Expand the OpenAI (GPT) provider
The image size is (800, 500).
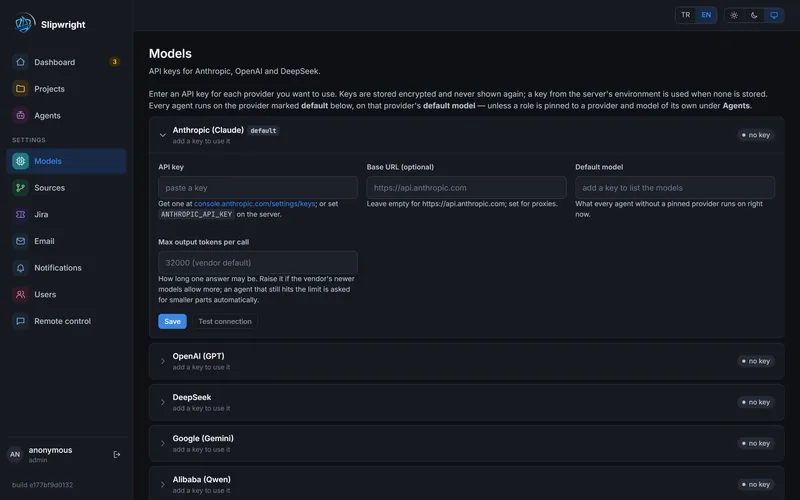coord(163,361)
